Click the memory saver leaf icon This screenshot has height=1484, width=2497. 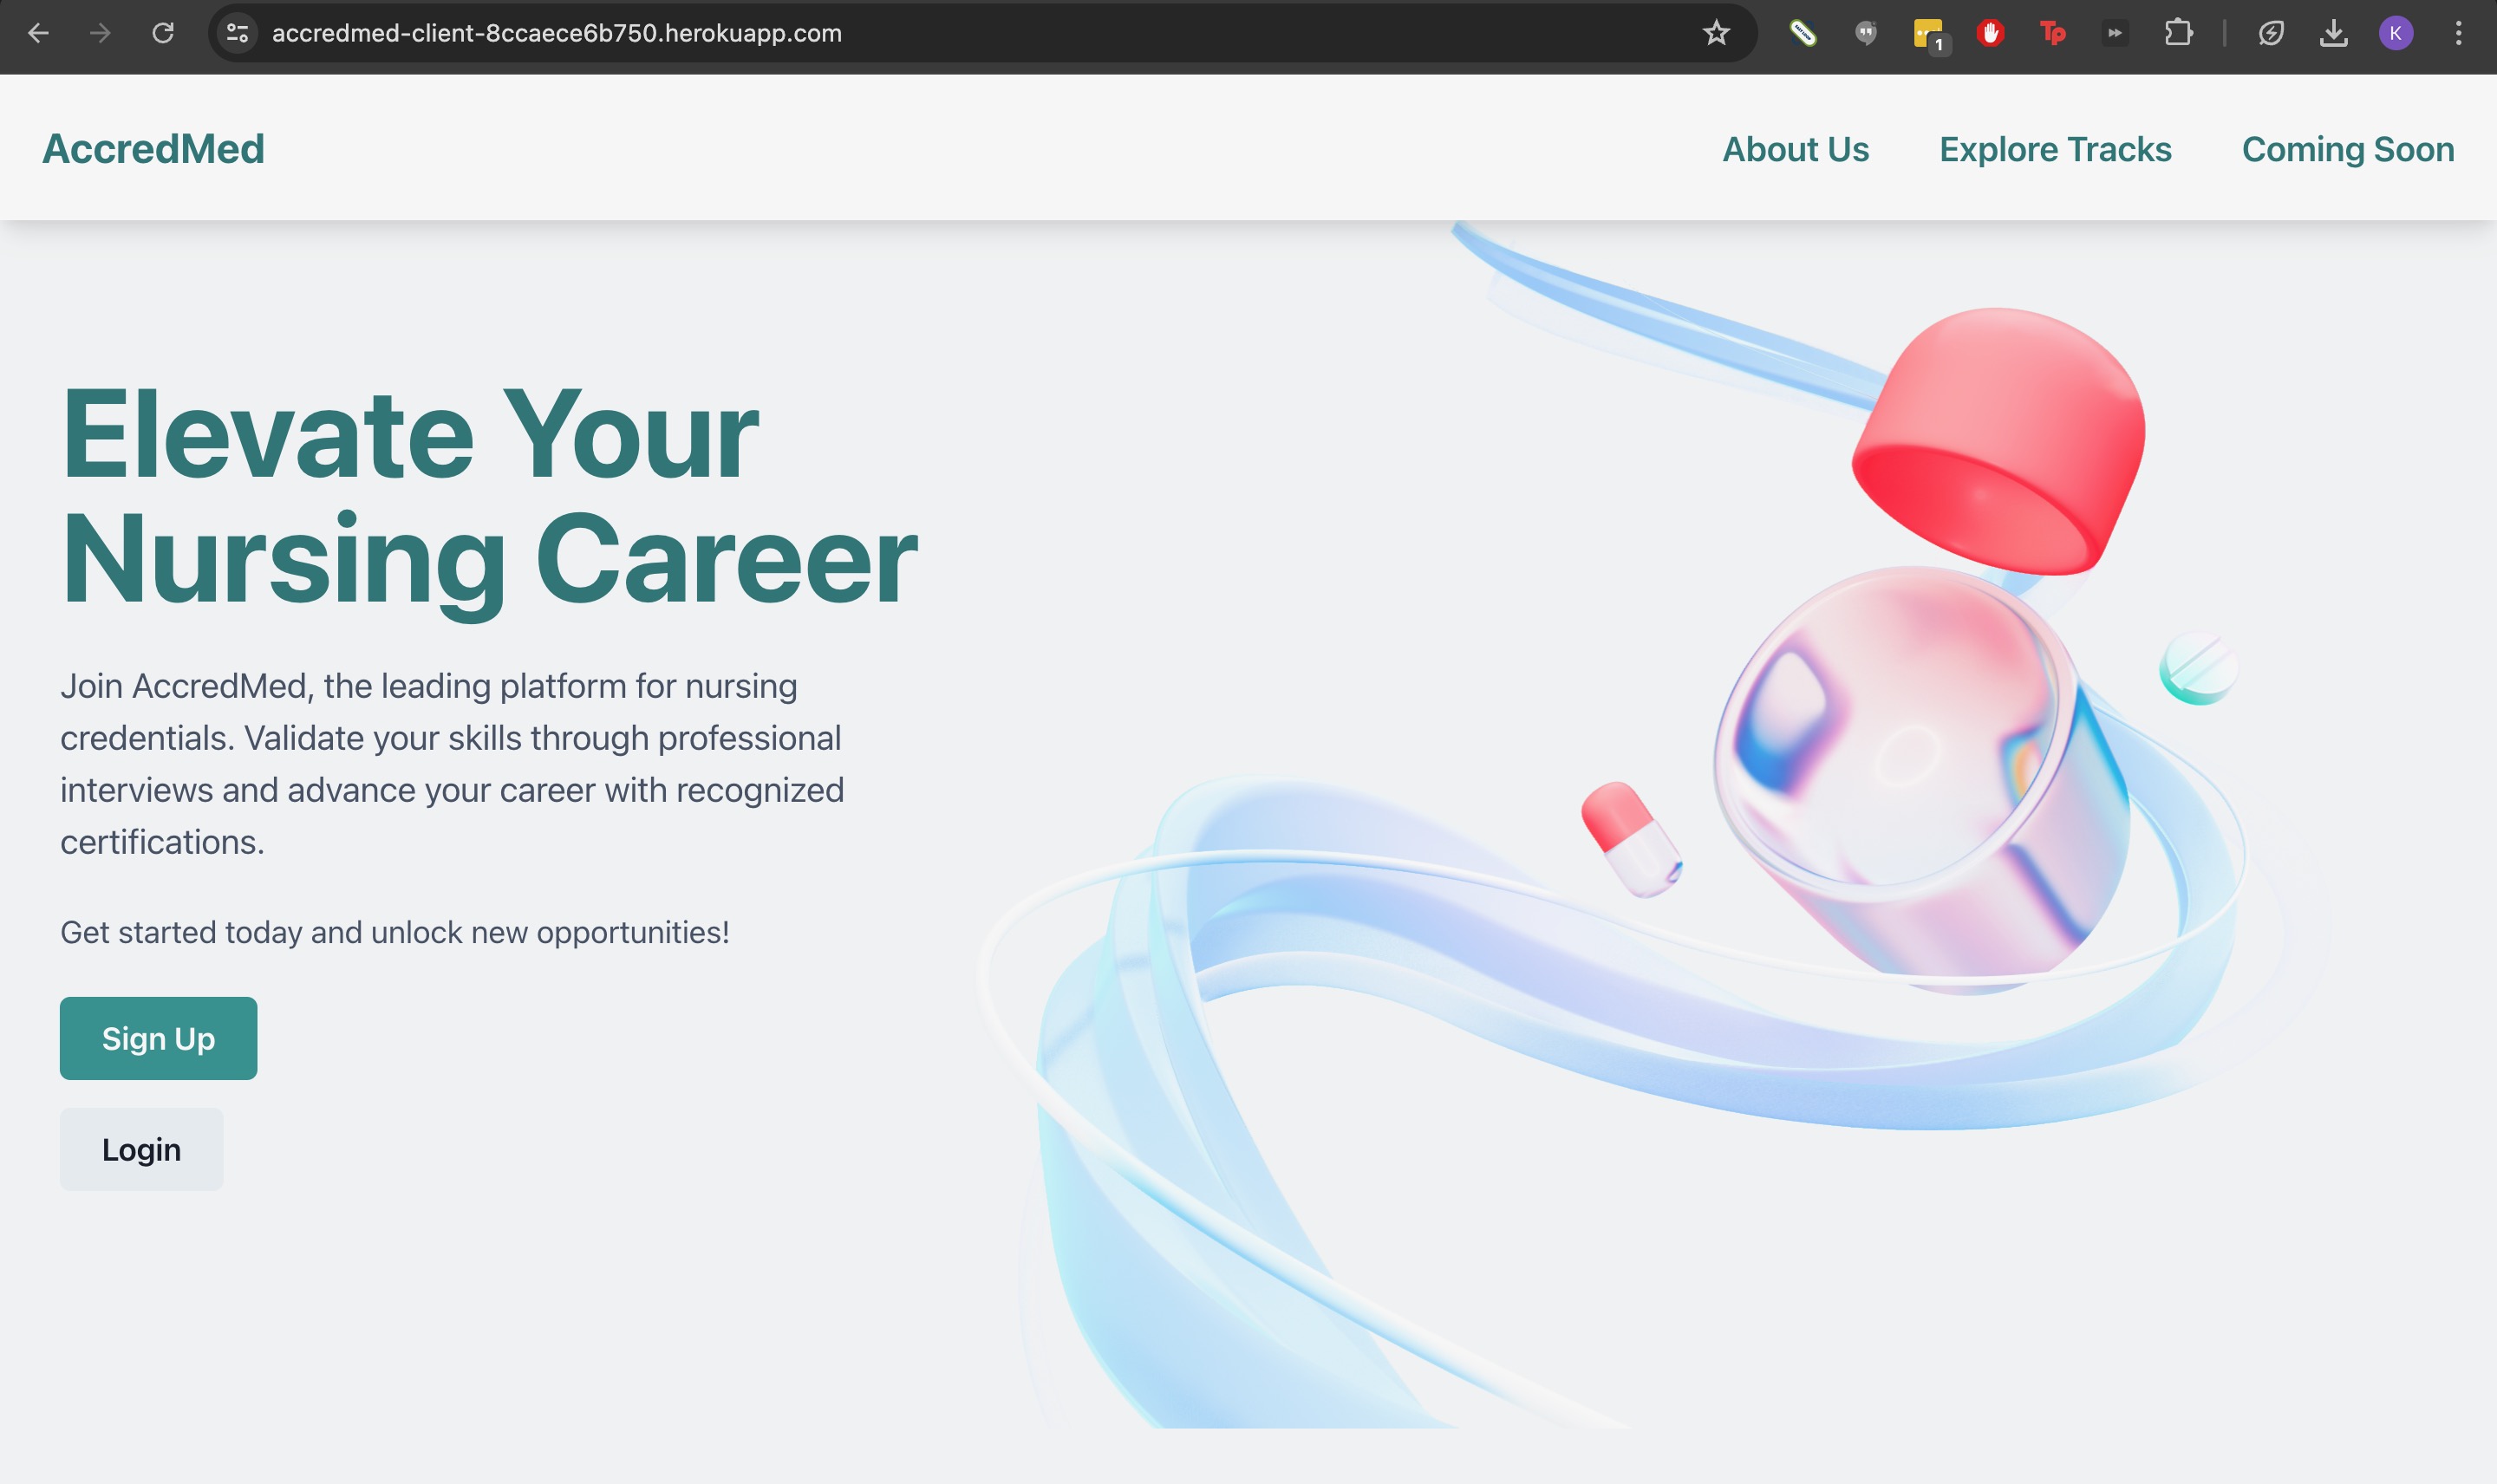(2271, 33)
